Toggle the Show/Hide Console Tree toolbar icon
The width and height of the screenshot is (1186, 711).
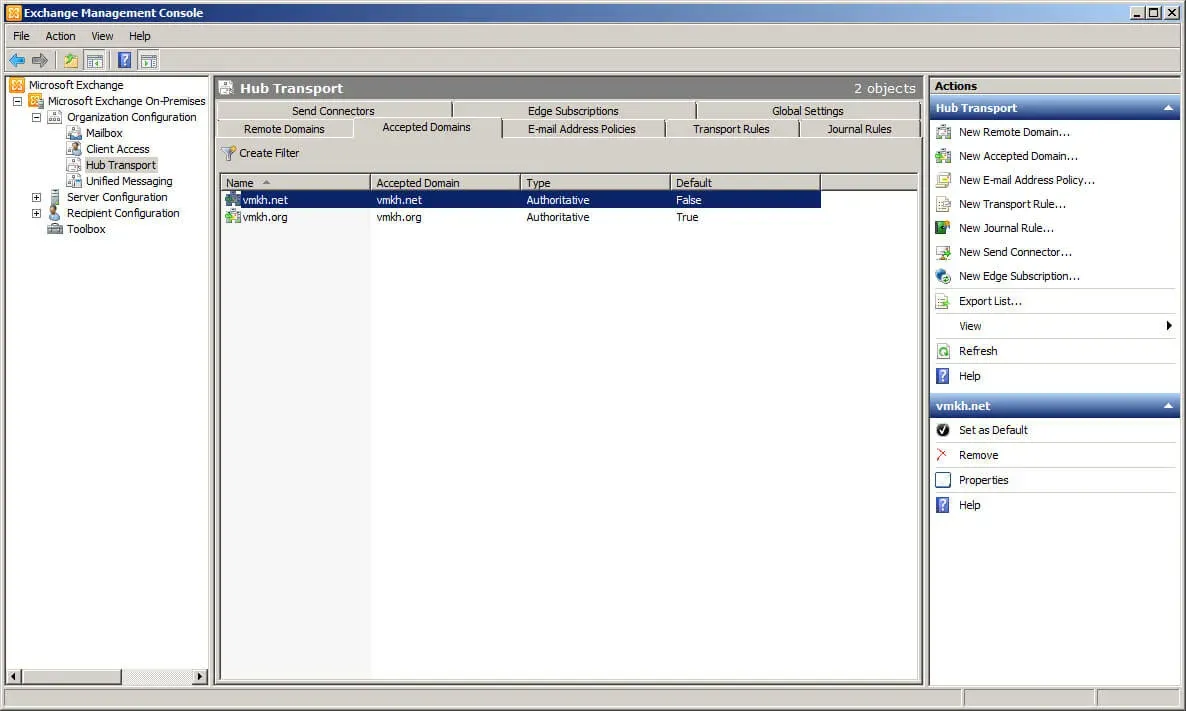(x=95, y=61)
